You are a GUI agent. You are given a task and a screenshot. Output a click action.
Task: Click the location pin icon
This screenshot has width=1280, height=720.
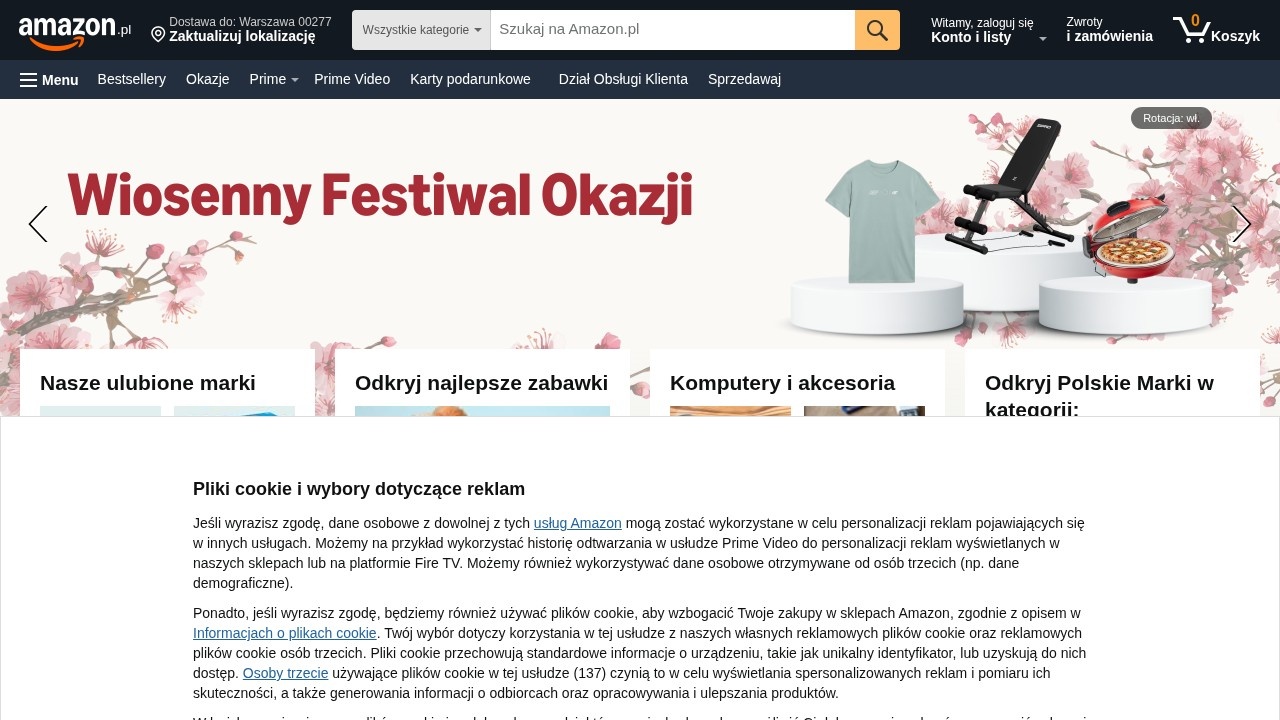click(x=158, y=35)
